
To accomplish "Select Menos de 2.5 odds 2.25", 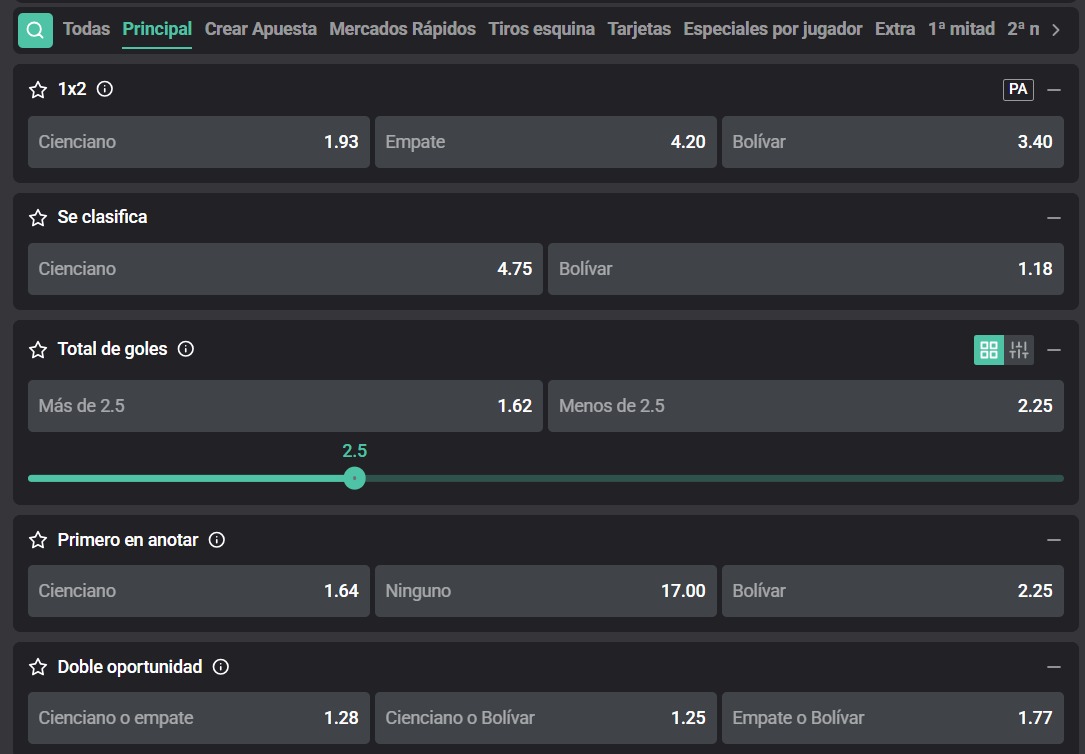I will tap(805, 406).
